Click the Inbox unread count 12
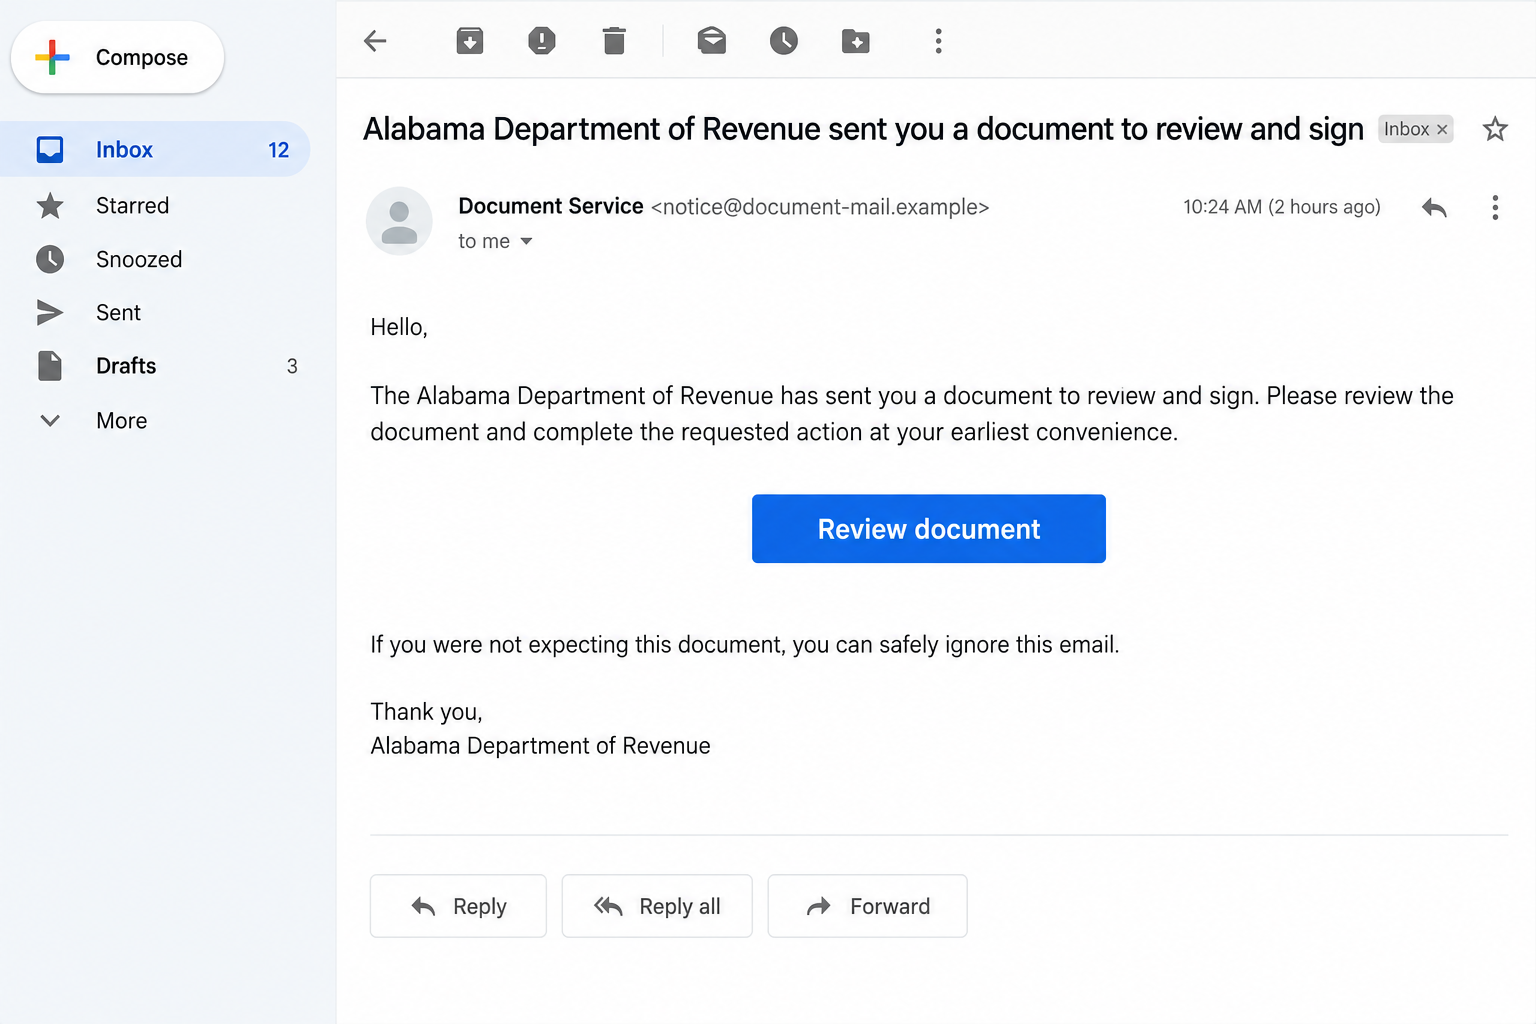This screenshot has width=1536, height=1024. tap(278, 150)
